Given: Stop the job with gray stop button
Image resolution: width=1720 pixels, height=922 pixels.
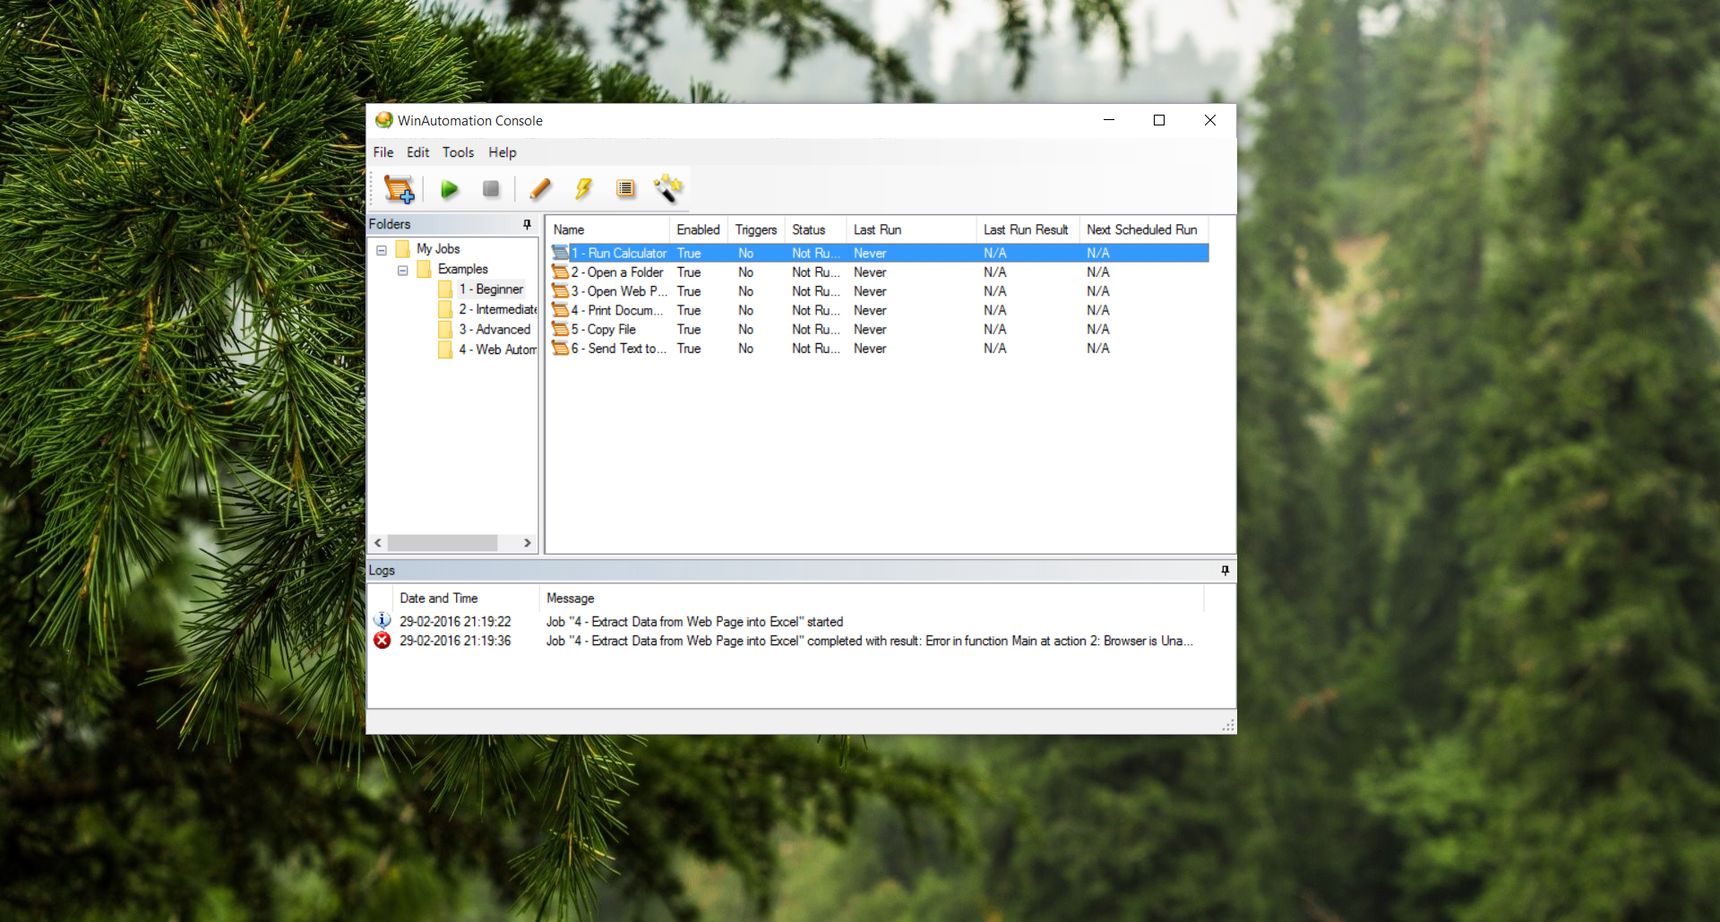Looking at the screenshot, I should [x=491, y=189].
